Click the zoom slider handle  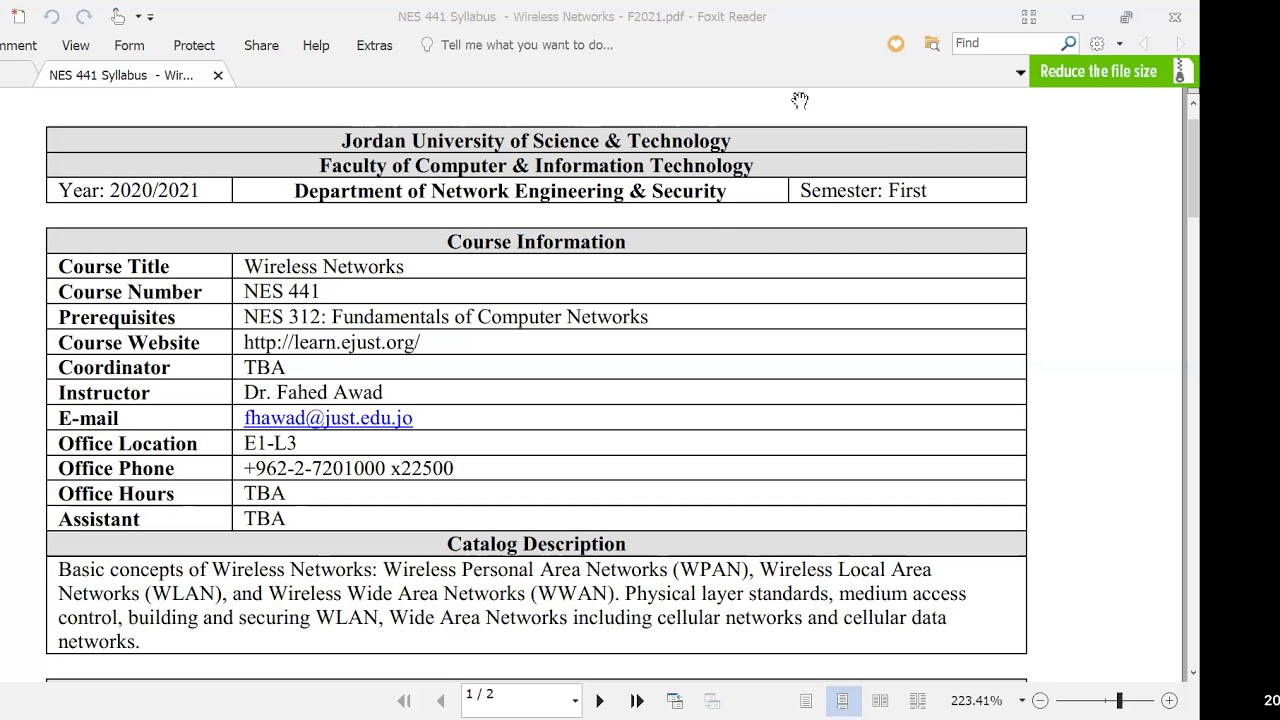(1120, 701)
